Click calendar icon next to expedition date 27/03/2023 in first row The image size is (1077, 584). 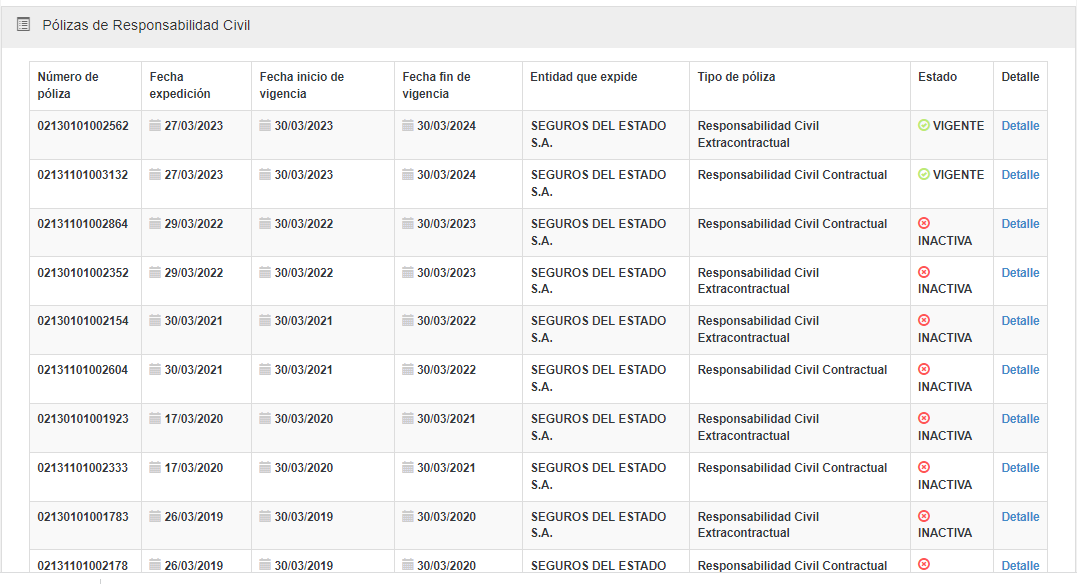[155, 126]
